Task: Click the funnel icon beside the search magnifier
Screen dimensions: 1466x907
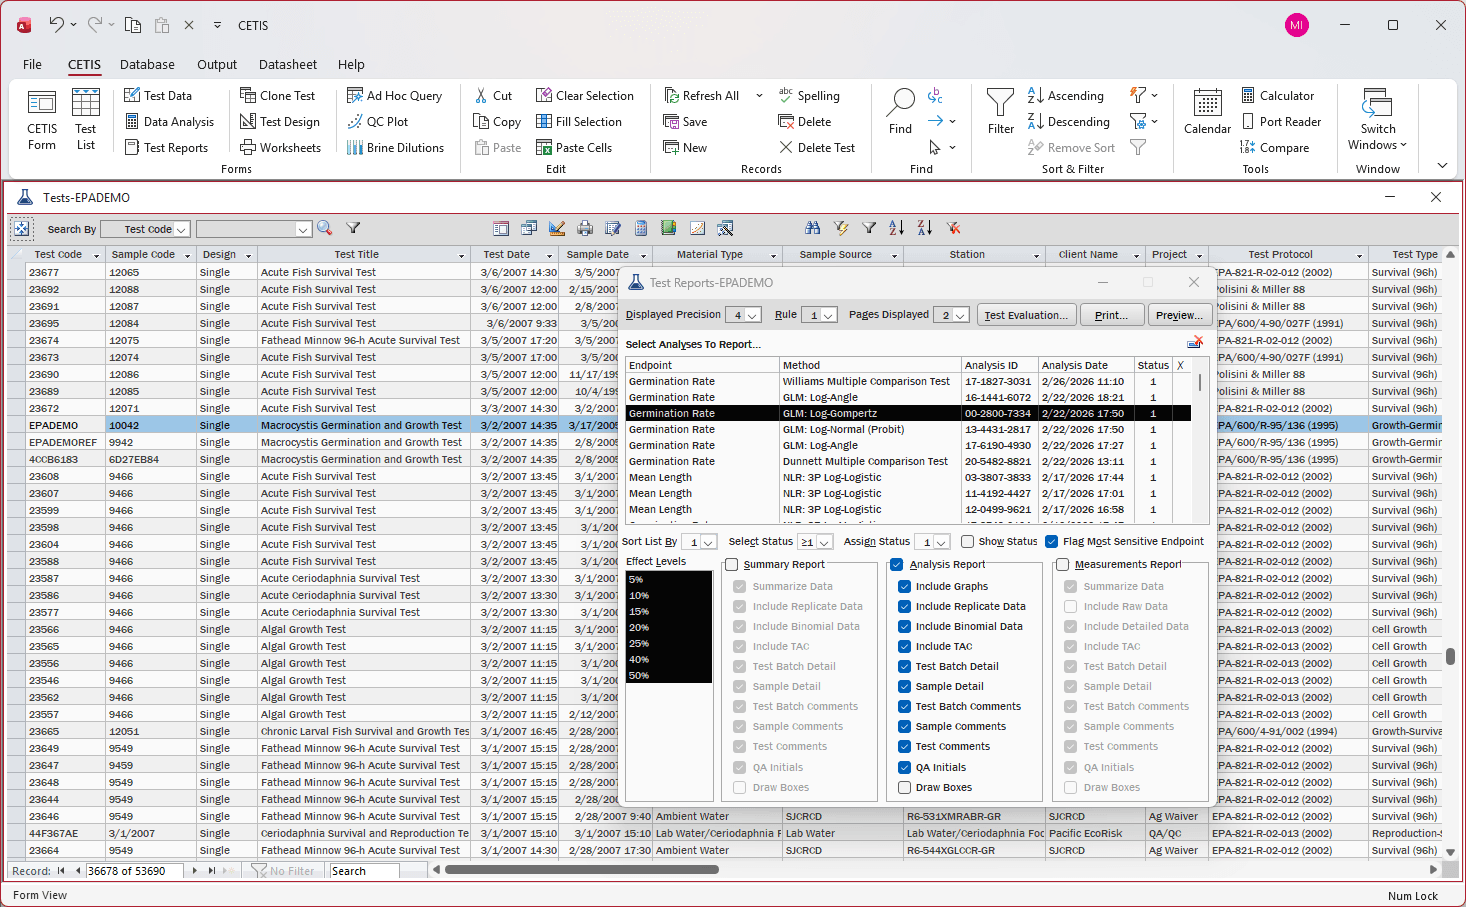Action: [353, 229]
